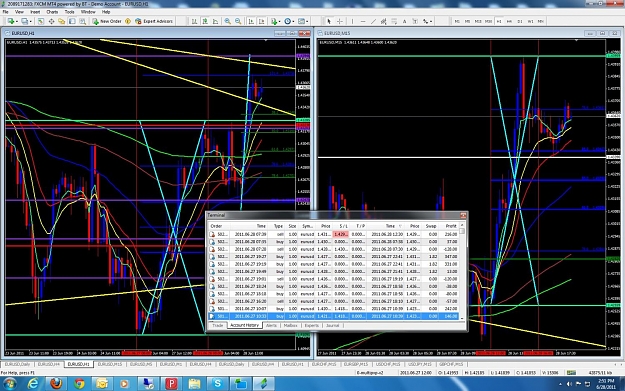Switch timeframe to MN
Screen dimensions: 625x391
click(x=541, y=21)
